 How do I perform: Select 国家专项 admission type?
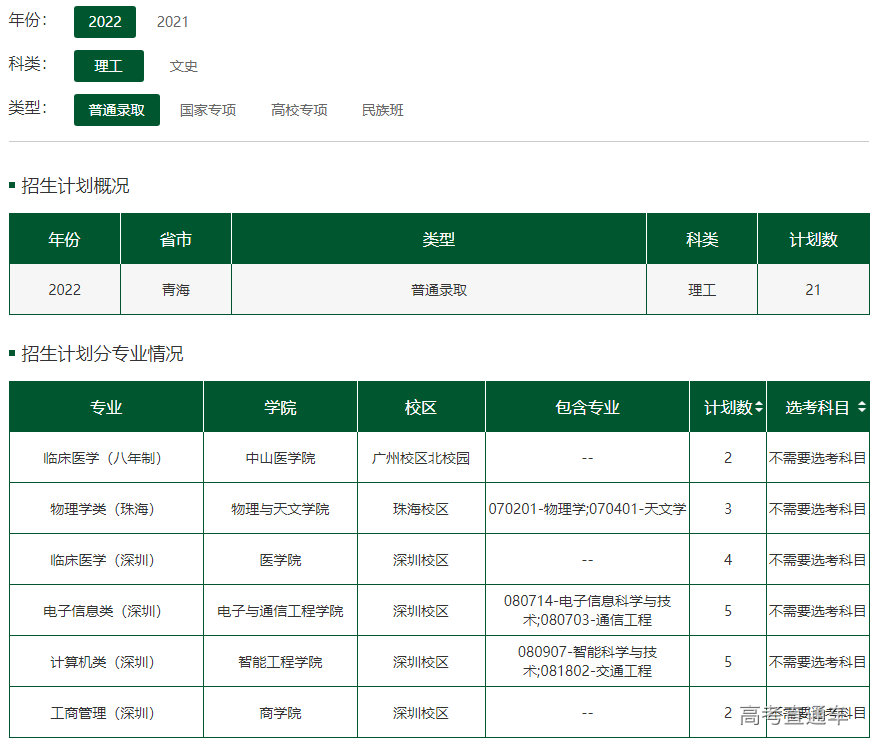pos(208,110)
